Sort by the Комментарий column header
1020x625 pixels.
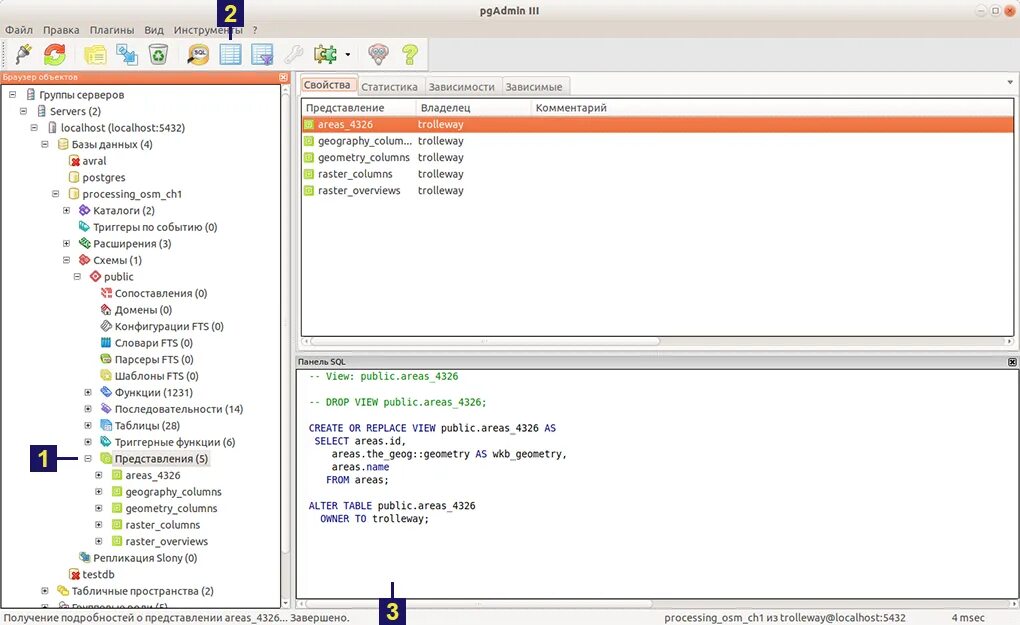tap(772, 107)
